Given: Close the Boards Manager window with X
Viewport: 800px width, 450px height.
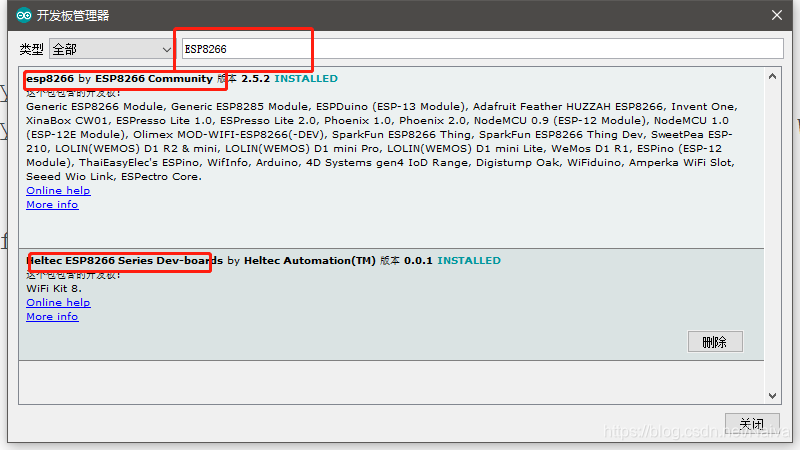Looking at the screenshot, I should coord(777,15).
